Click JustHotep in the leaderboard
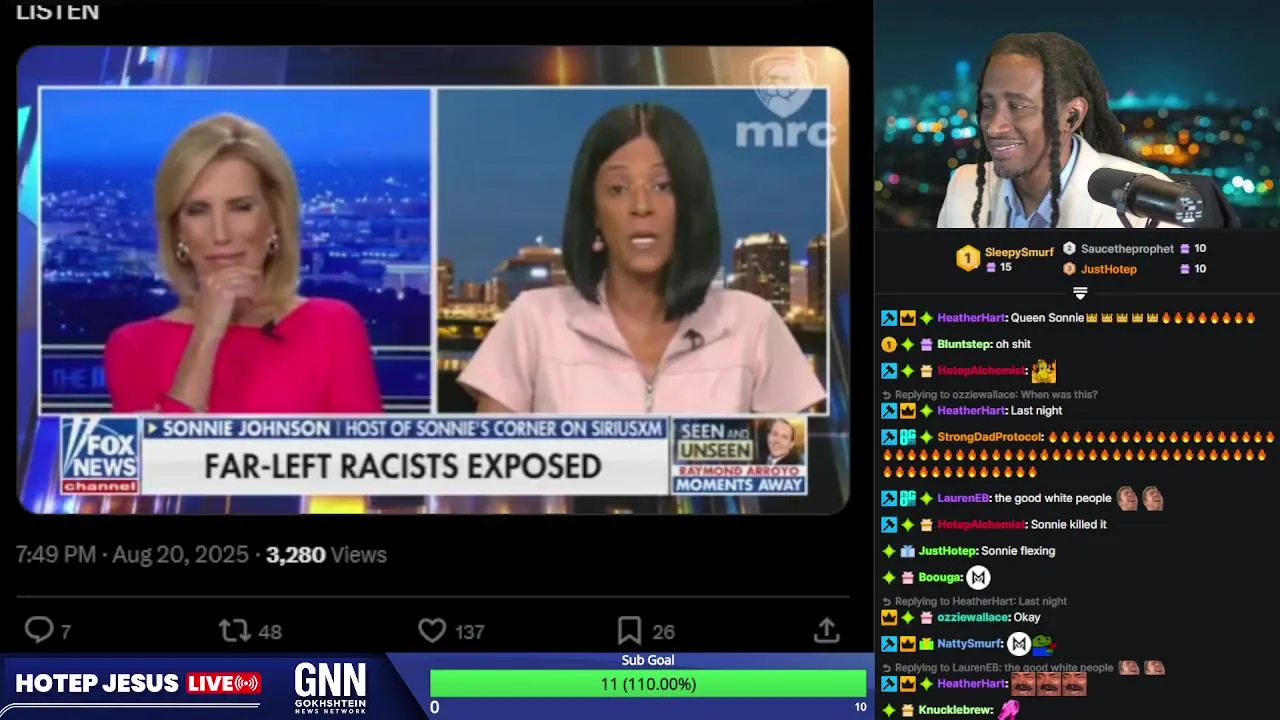1280x720 pixels. pyautogui.click(x=1108, y=268)
